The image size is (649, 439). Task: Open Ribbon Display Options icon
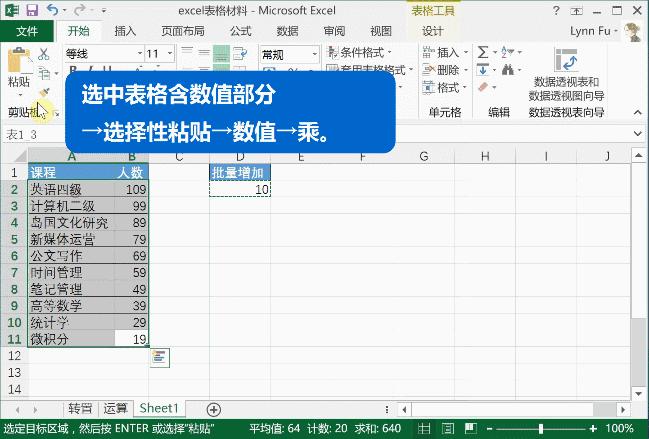(x=576, y=11)
